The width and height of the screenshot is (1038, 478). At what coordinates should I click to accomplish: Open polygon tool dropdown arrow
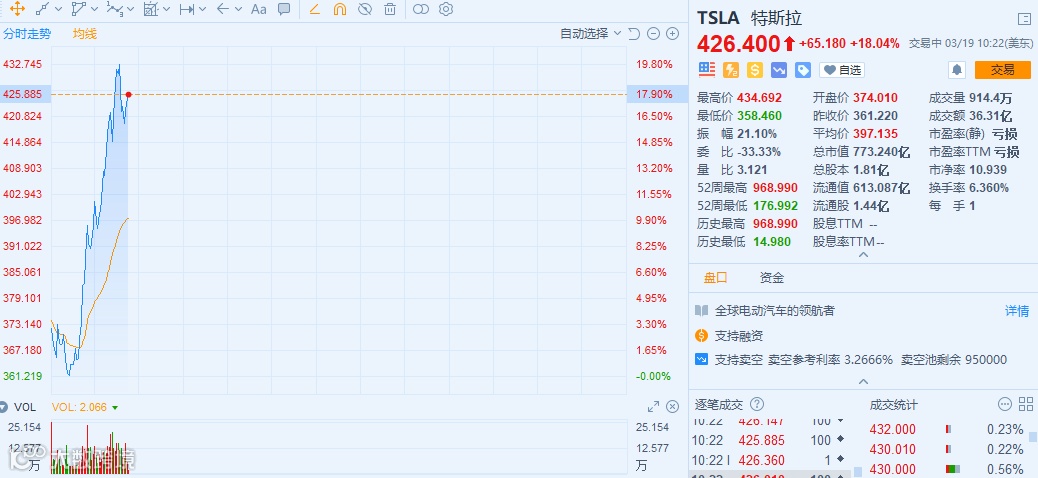[x=94, y=9]
